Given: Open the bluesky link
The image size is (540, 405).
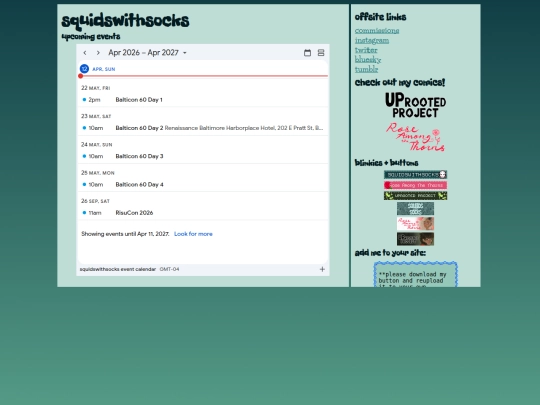Looking at the screenshot, I should pos(368,60).
